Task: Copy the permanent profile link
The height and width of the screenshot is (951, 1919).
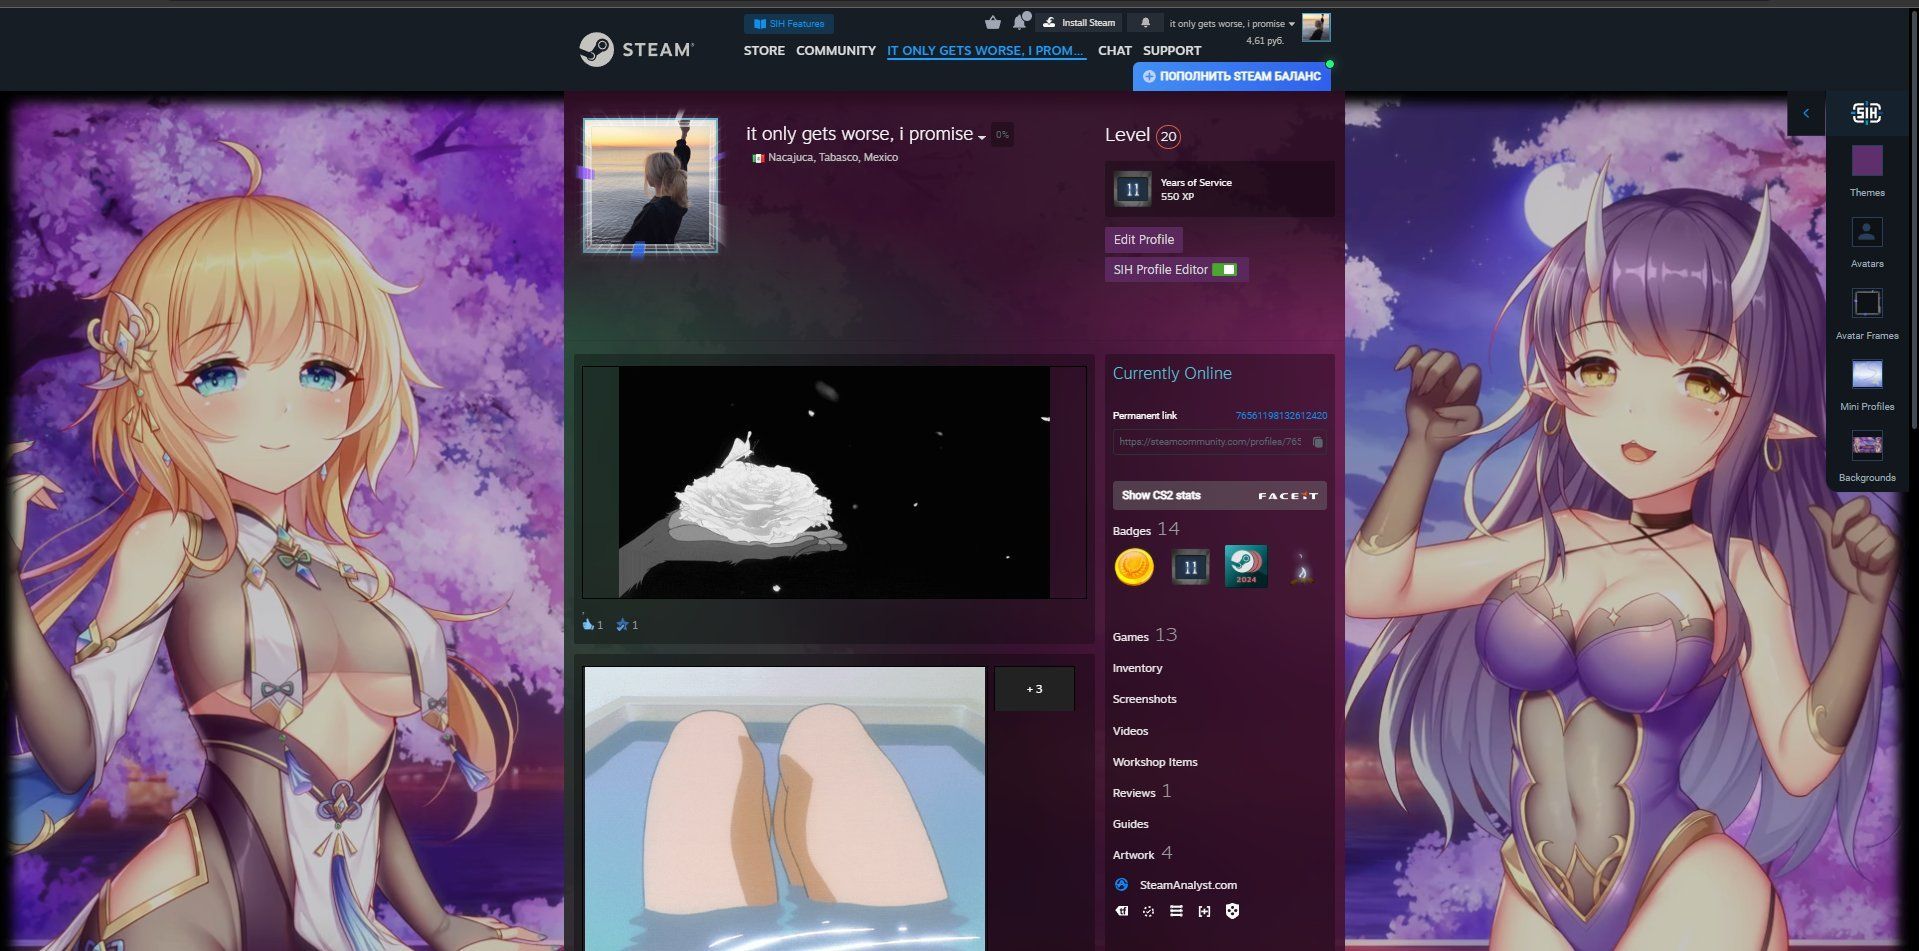Action: coord(1317,442)
